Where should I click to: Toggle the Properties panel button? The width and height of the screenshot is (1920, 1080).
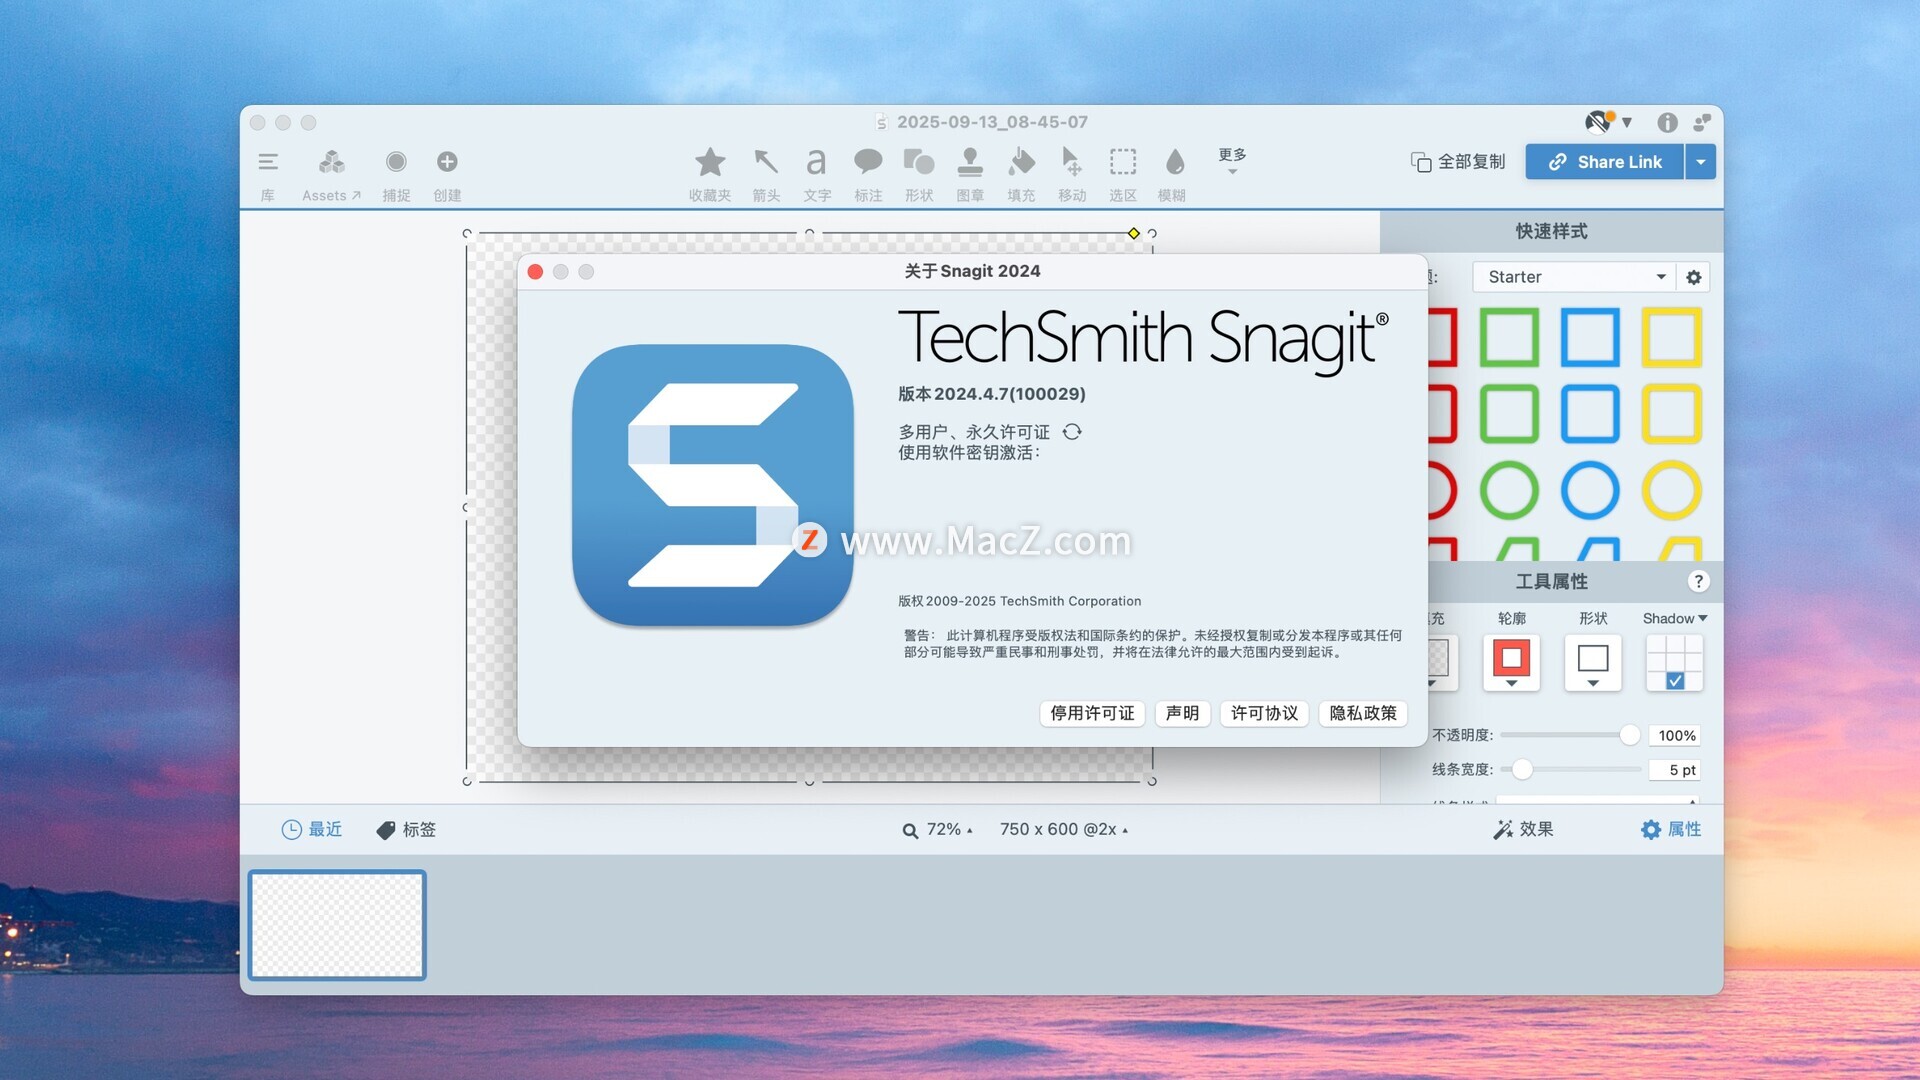1671,829
